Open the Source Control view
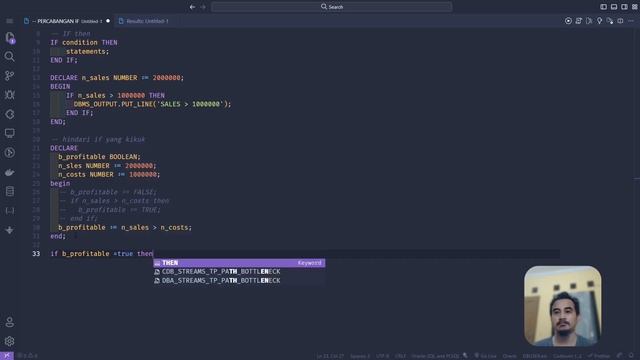 [x=10, y=76]
